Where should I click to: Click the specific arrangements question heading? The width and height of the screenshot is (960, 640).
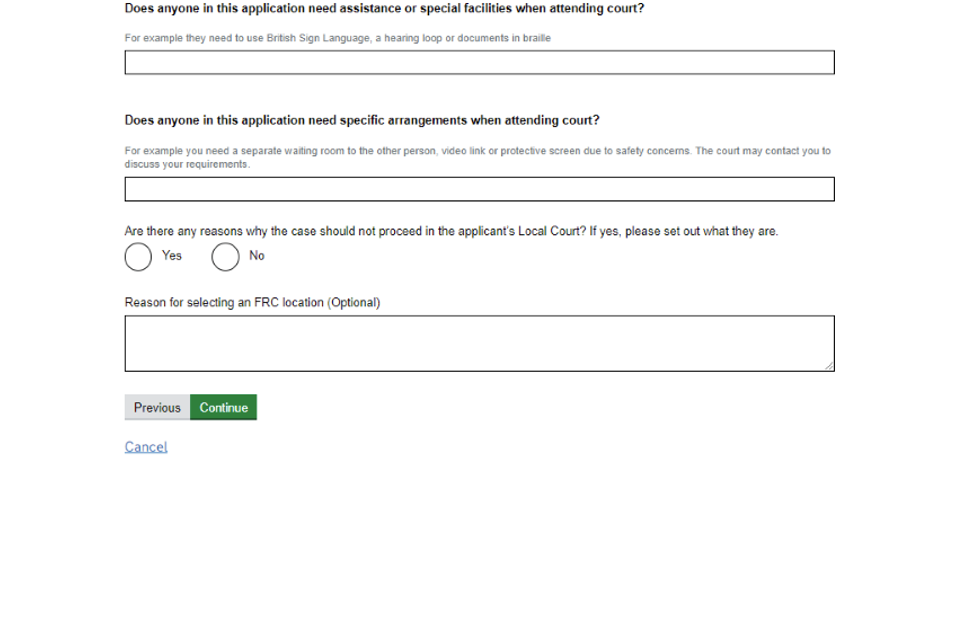(x=362, y=120)
